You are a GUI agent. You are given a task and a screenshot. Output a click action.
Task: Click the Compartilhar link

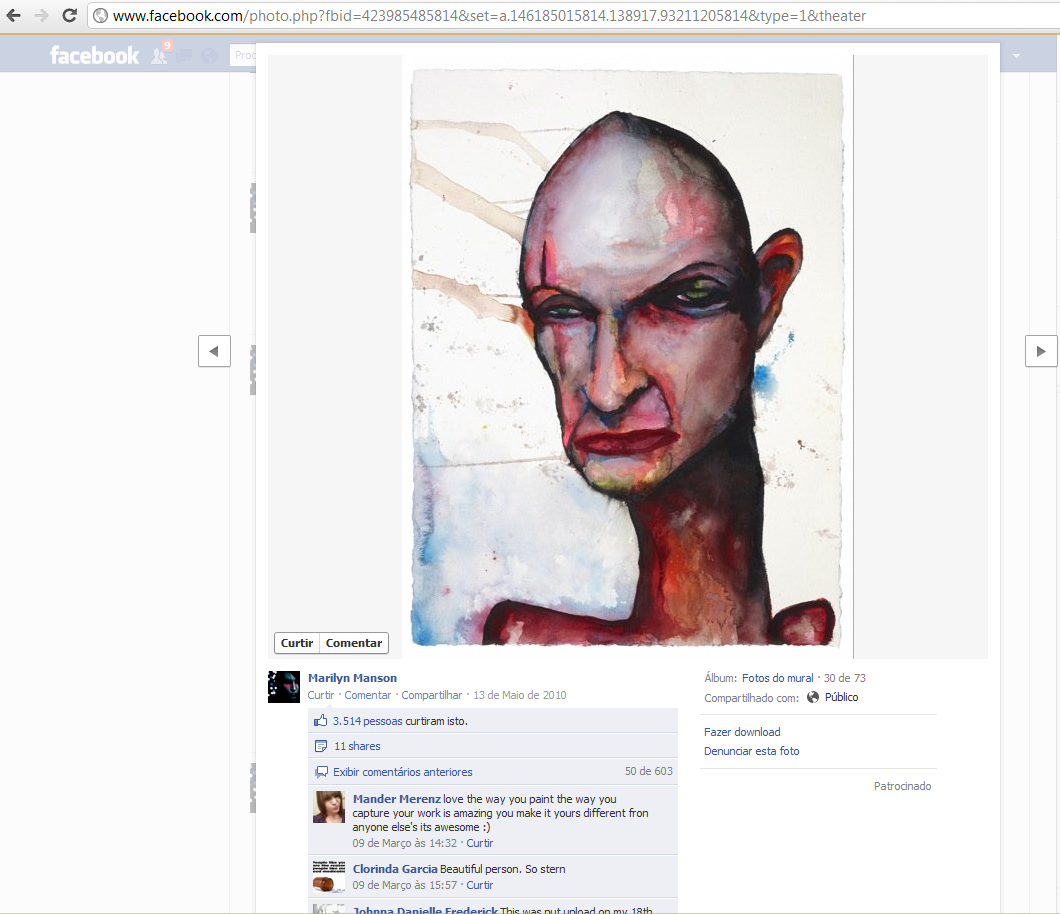click(x=432, y=695)
